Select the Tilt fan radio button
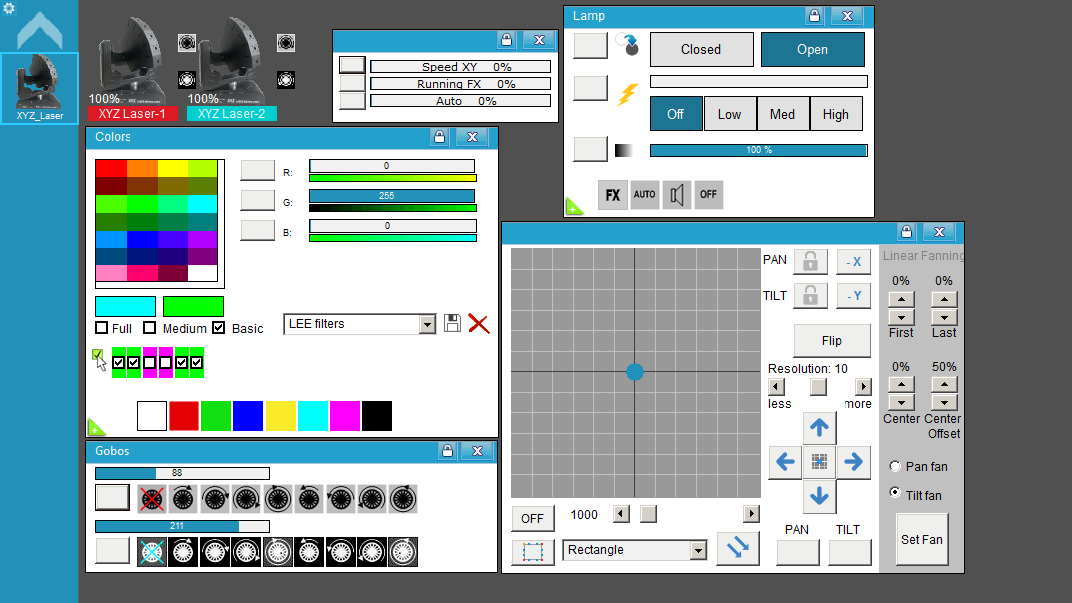The width and height of the screenshot is (1072, 603). [895, 492]
